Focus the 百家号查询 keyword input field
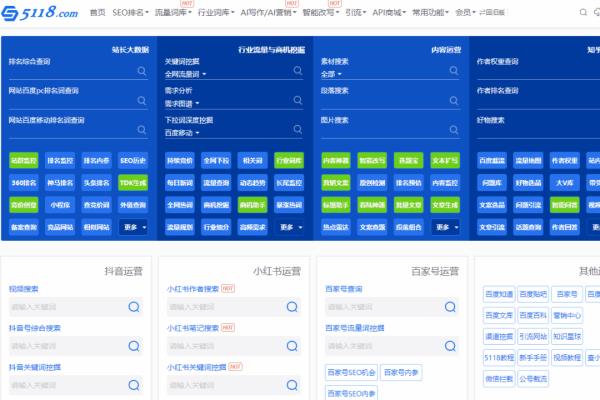This screenshot has height=400, width=600. click(392, 307)
